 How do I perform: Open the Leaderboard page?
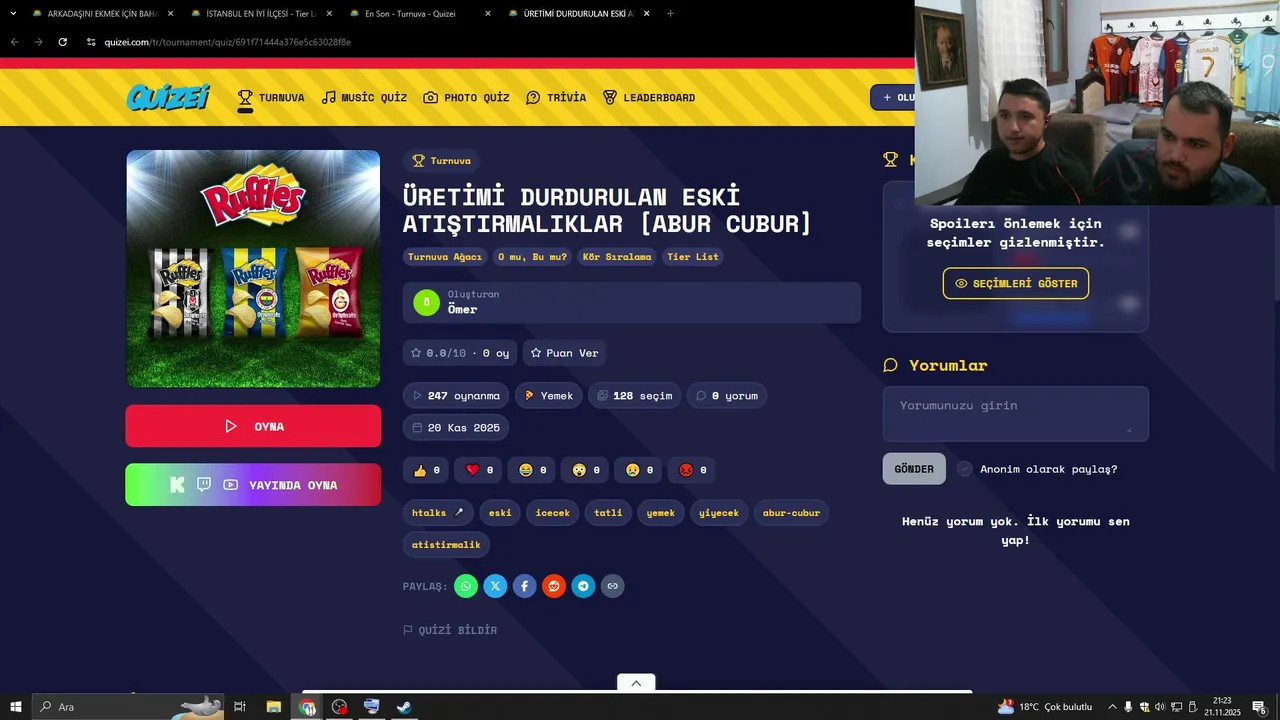[x=649, y=97]
